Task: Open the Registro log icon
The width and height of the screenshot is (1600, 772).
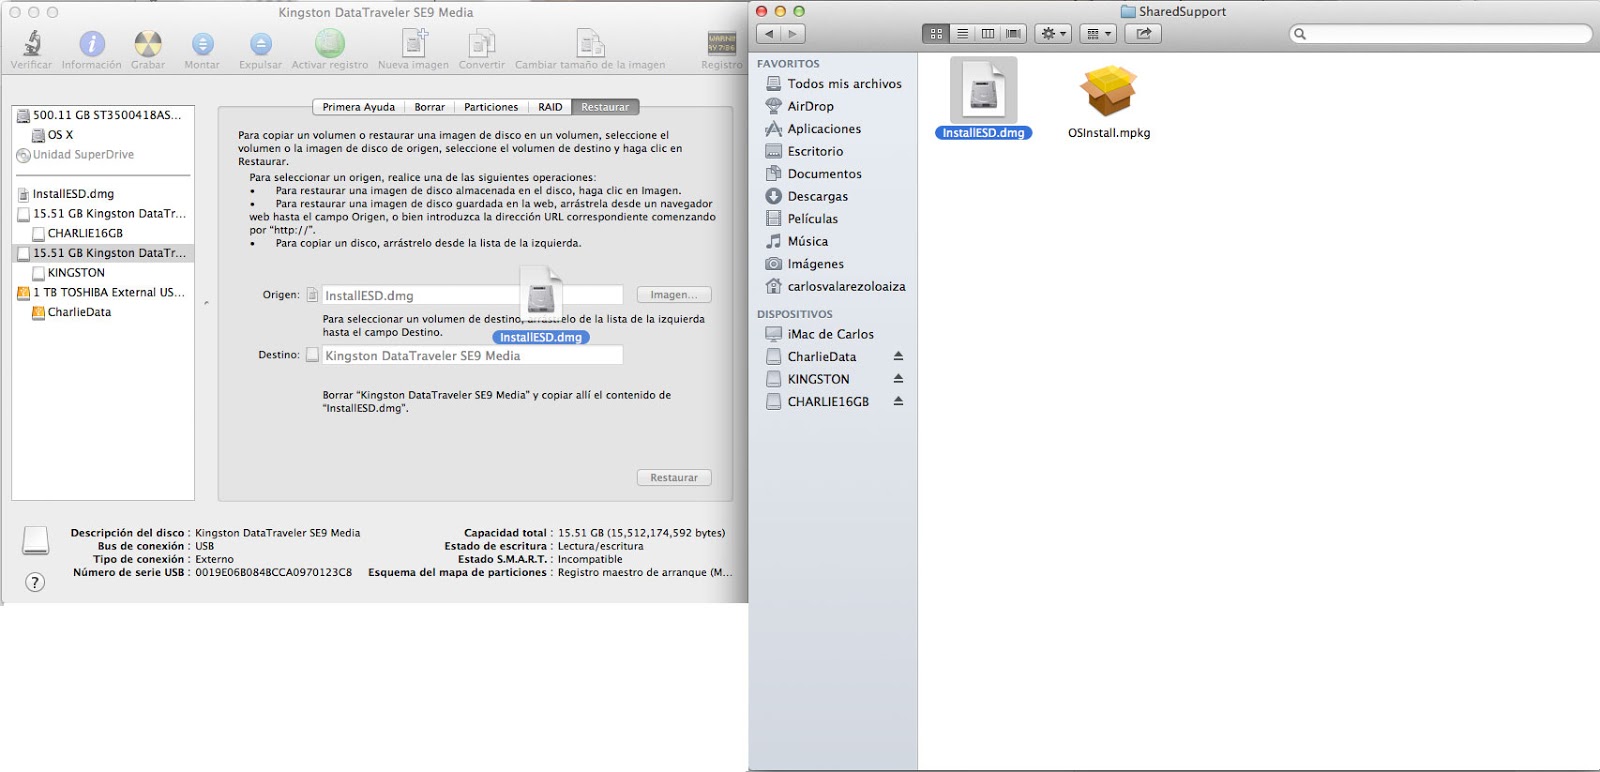Action: click(722, 43)
